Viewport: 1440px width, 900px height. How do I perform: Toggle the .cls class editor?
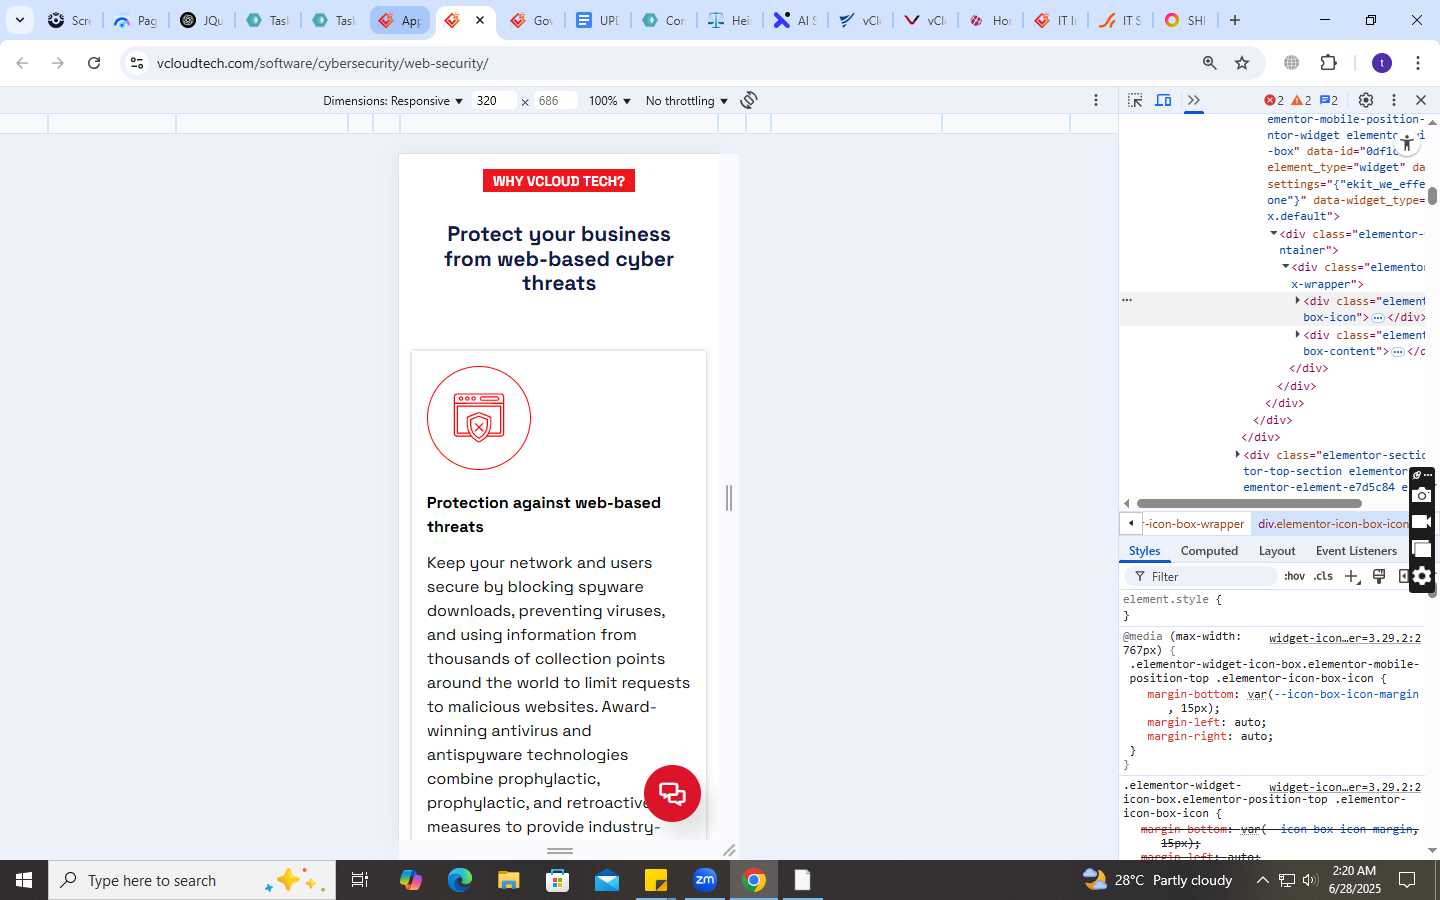point(1324,577)
